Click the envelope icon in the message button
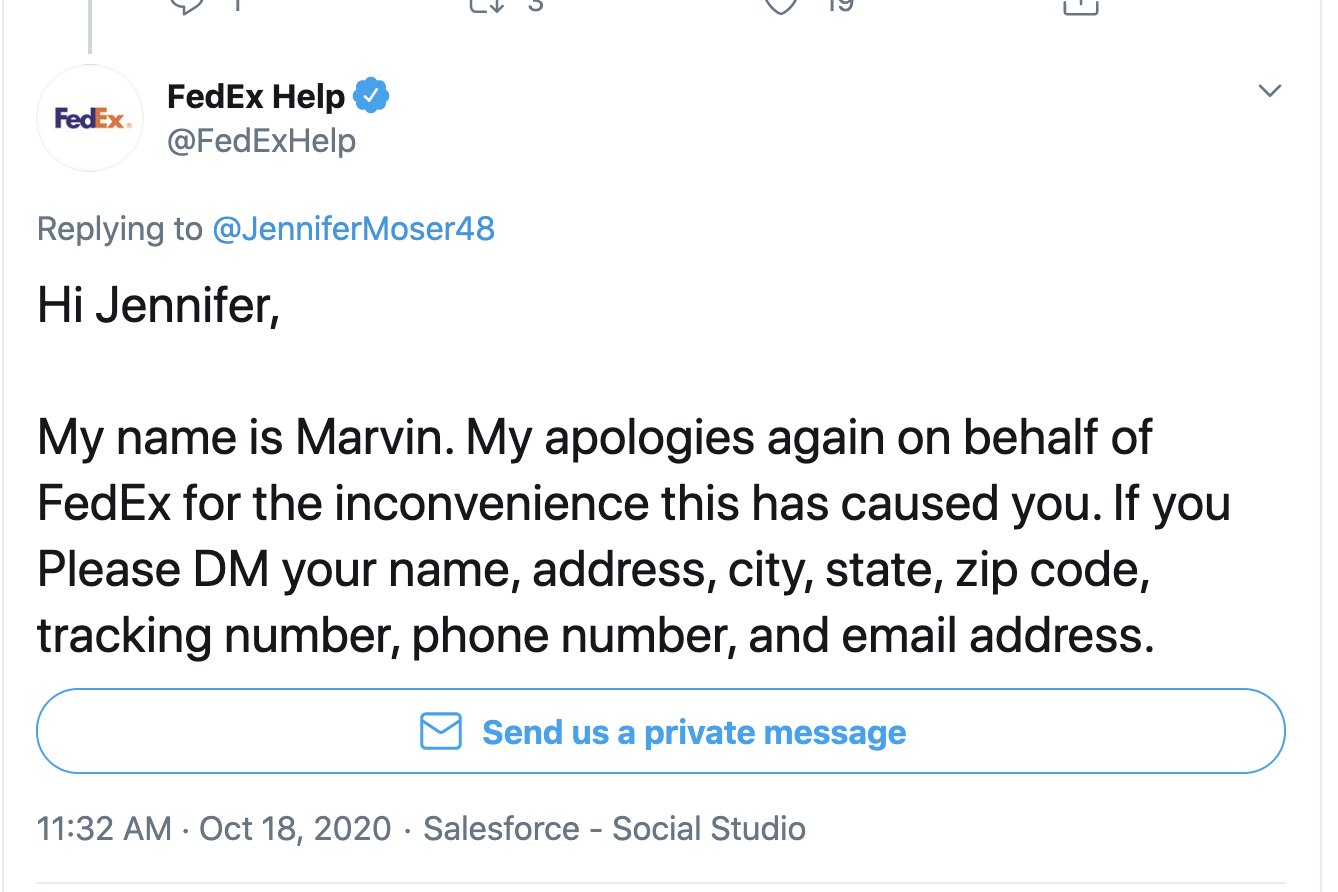 click(x=441, y=731)
